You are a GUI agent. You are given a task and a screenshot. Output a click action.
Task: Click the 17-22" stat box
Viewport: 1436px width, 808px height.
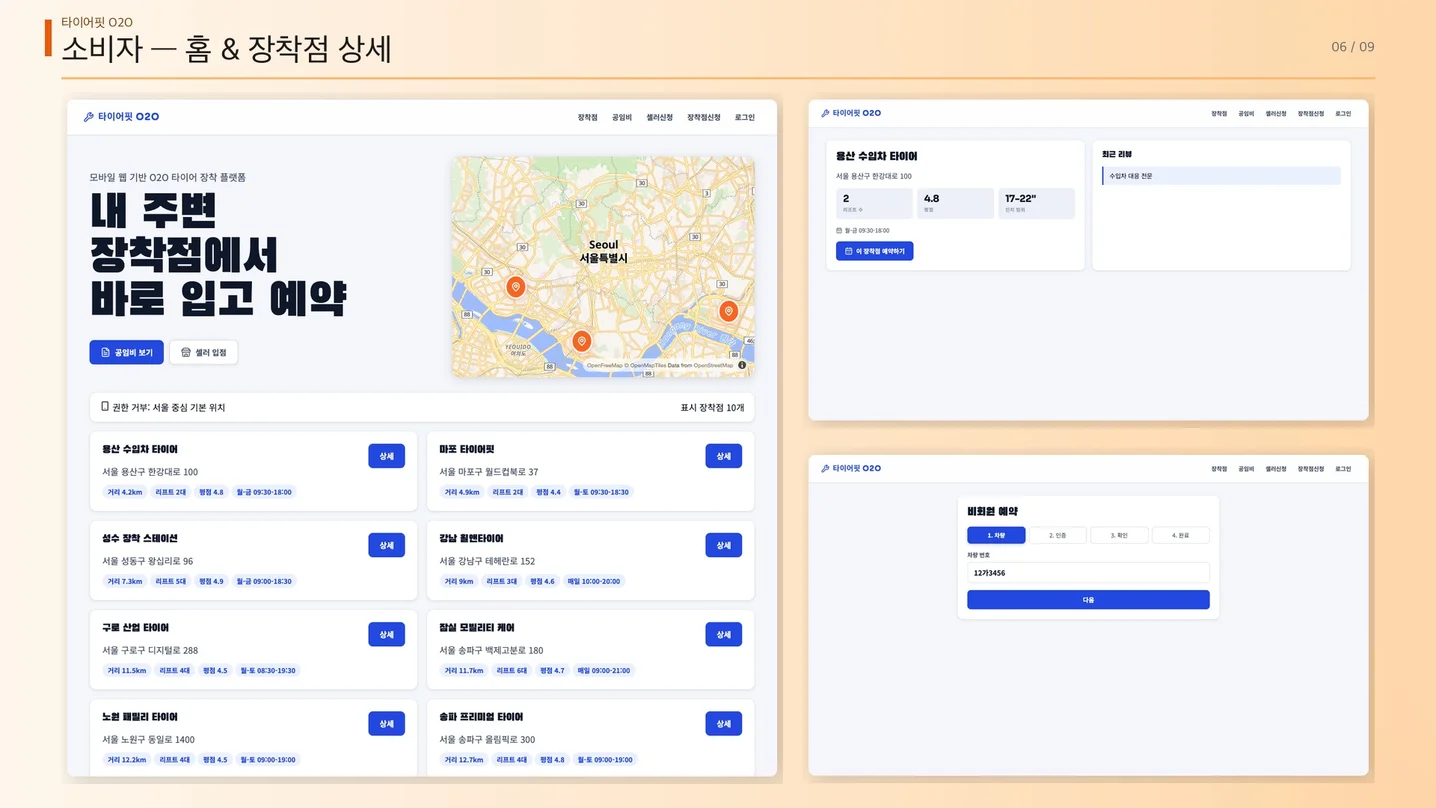tap(1036, 203)
